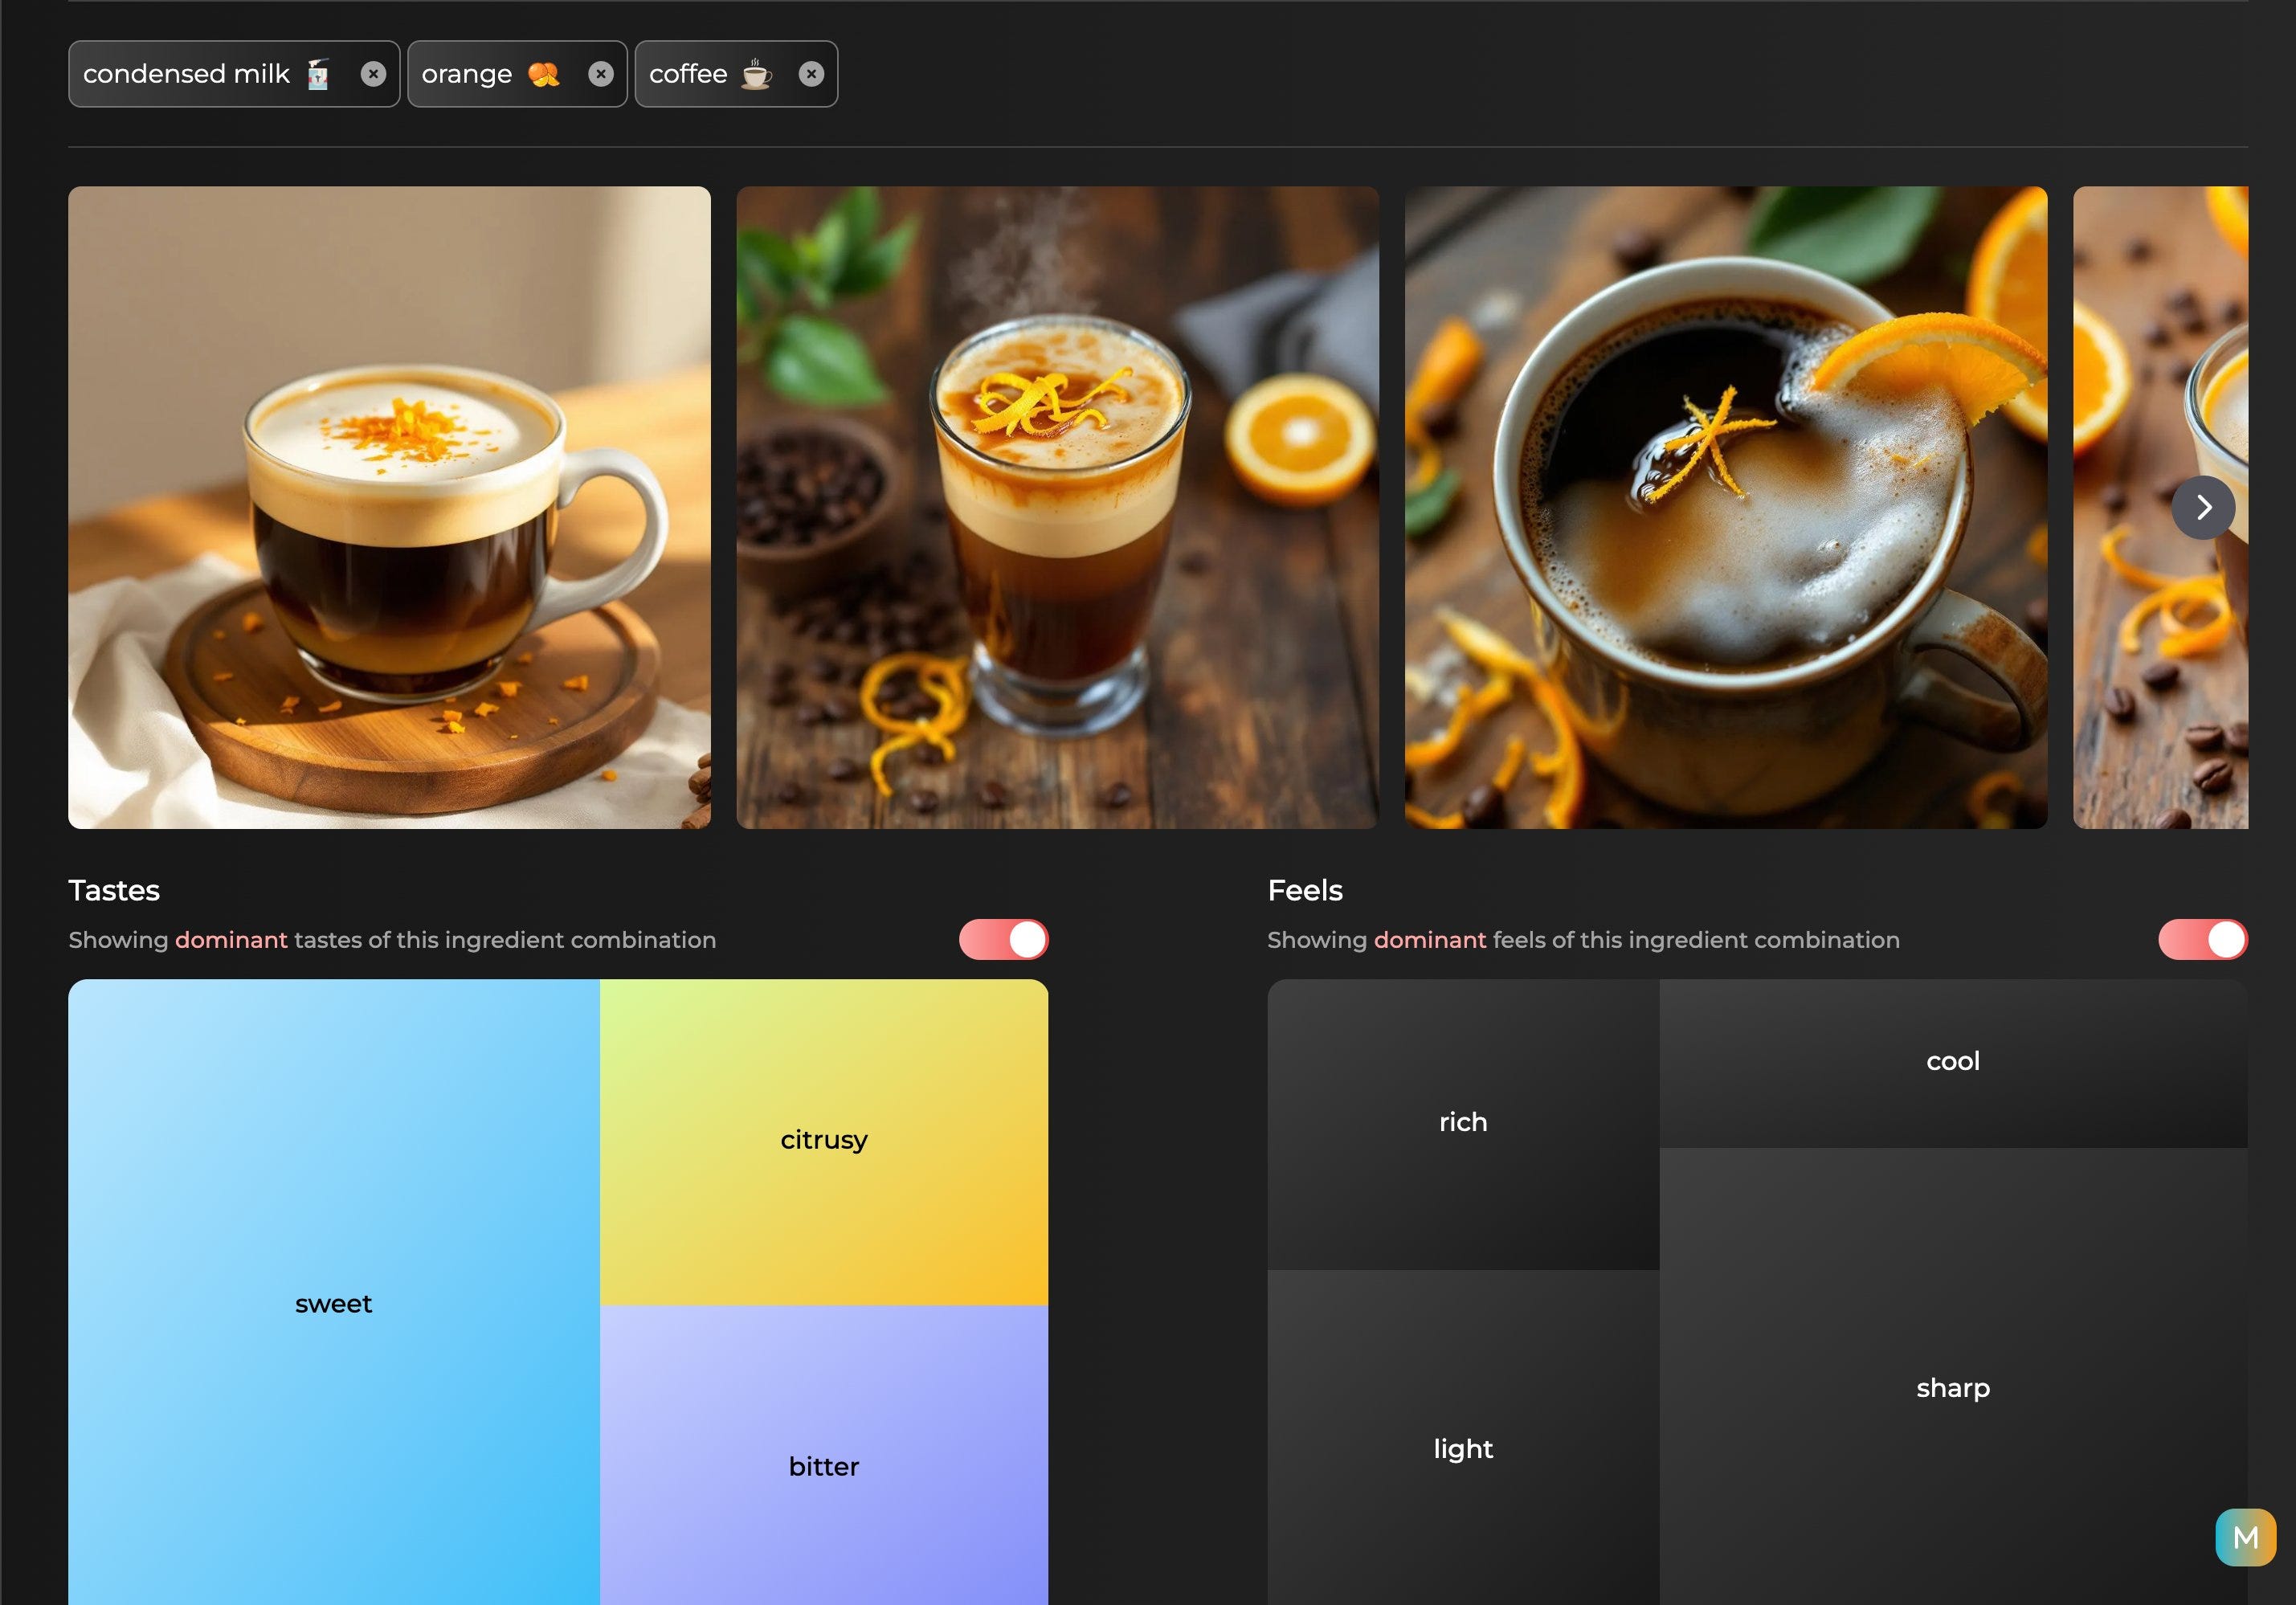Select the sharp feel tile
Screen dimensions: 2296x1605
1952,1388
